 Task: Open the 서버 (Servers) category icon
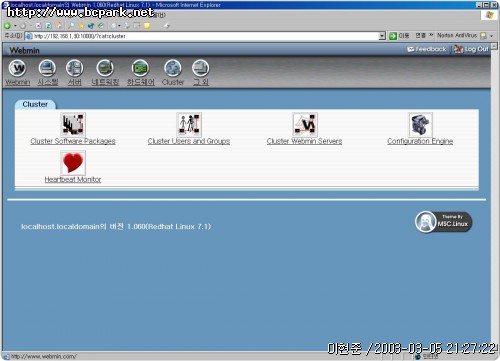point(74,68)
